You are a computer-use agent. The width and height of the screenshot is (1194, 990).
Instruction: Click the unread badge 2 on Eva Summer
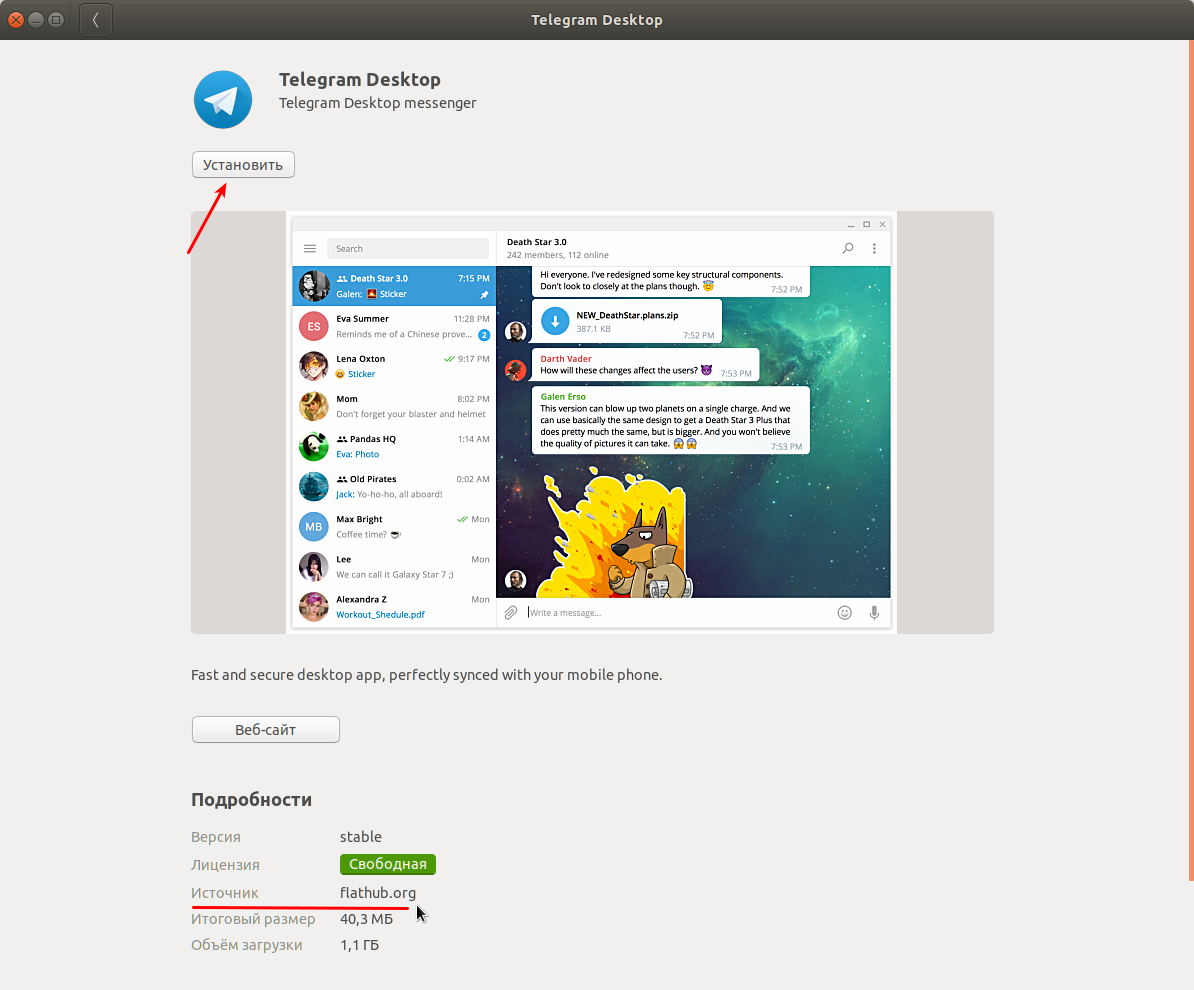tap(484, 335)
